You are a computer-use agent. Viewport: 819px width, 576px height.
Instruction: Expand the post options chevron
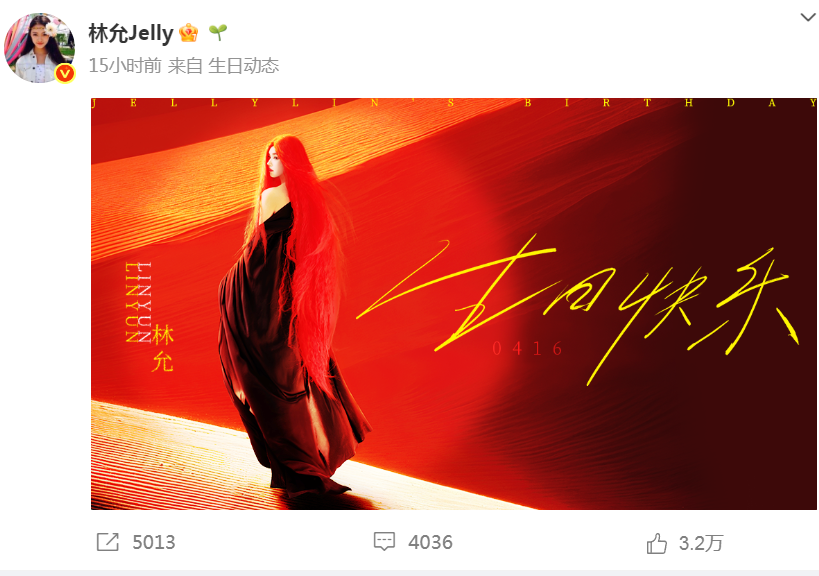click(x=808, y=17)
